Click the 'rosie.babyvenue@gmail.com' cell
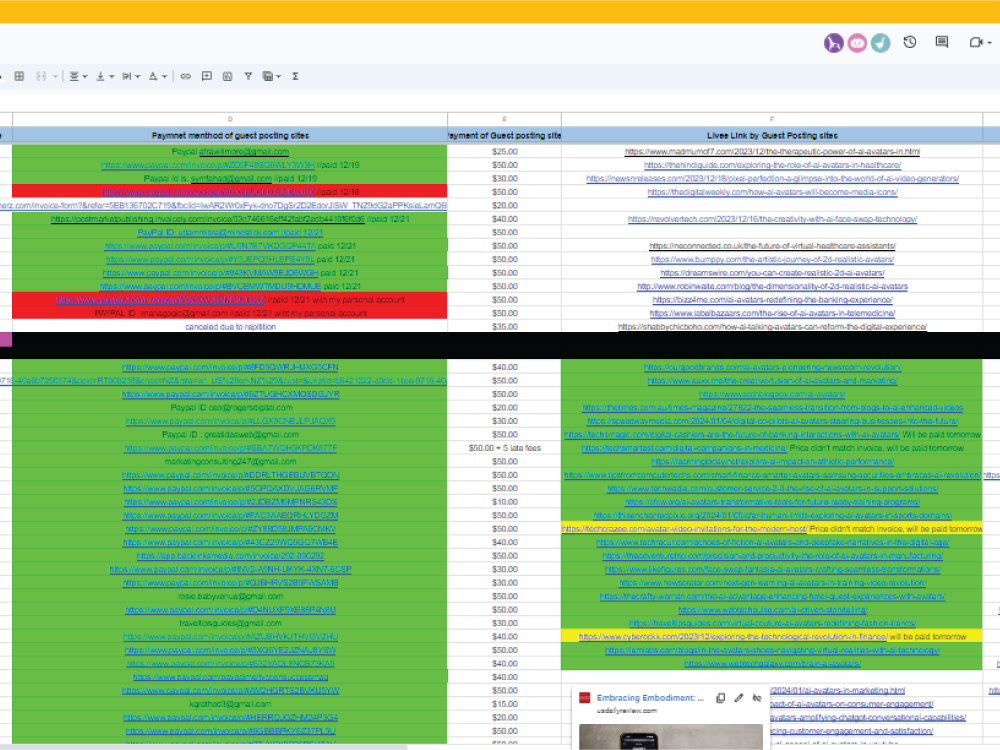The width and height of the screenshot is (1000, 750). [x=230, y=596]
